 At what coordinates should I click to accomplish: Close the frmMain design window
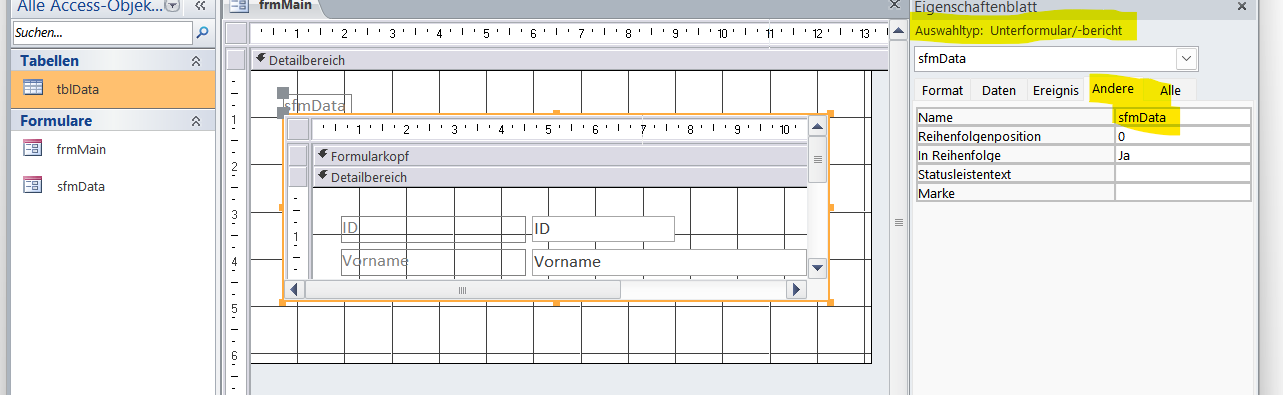pyautogui.click(x=895, y=6)
